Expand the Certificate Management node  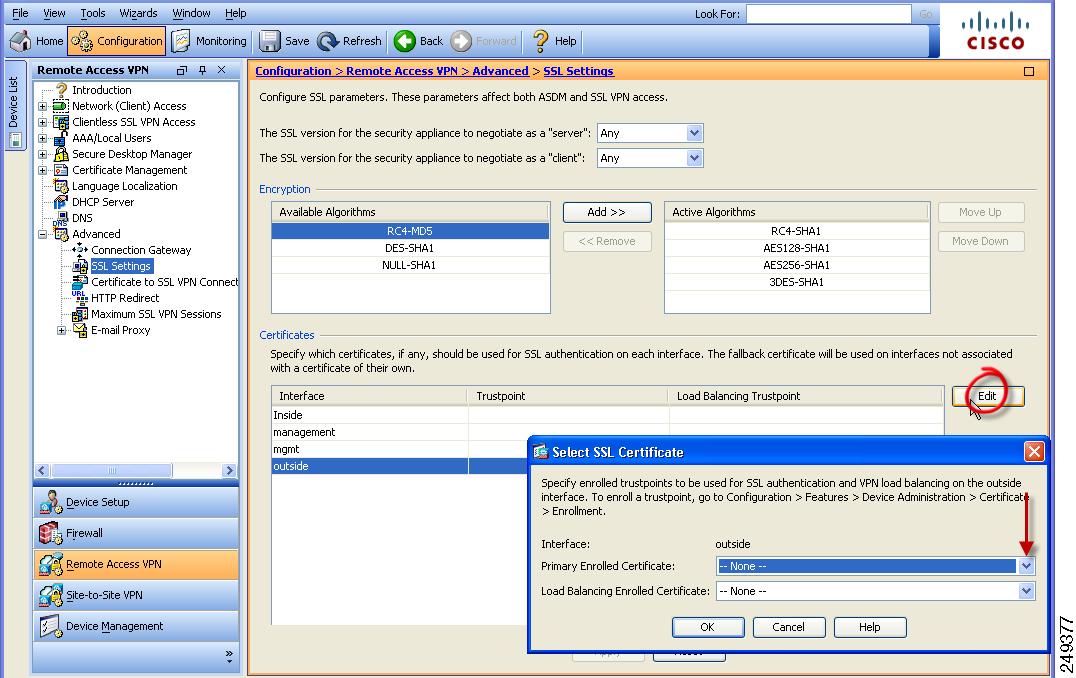point(43,170)
